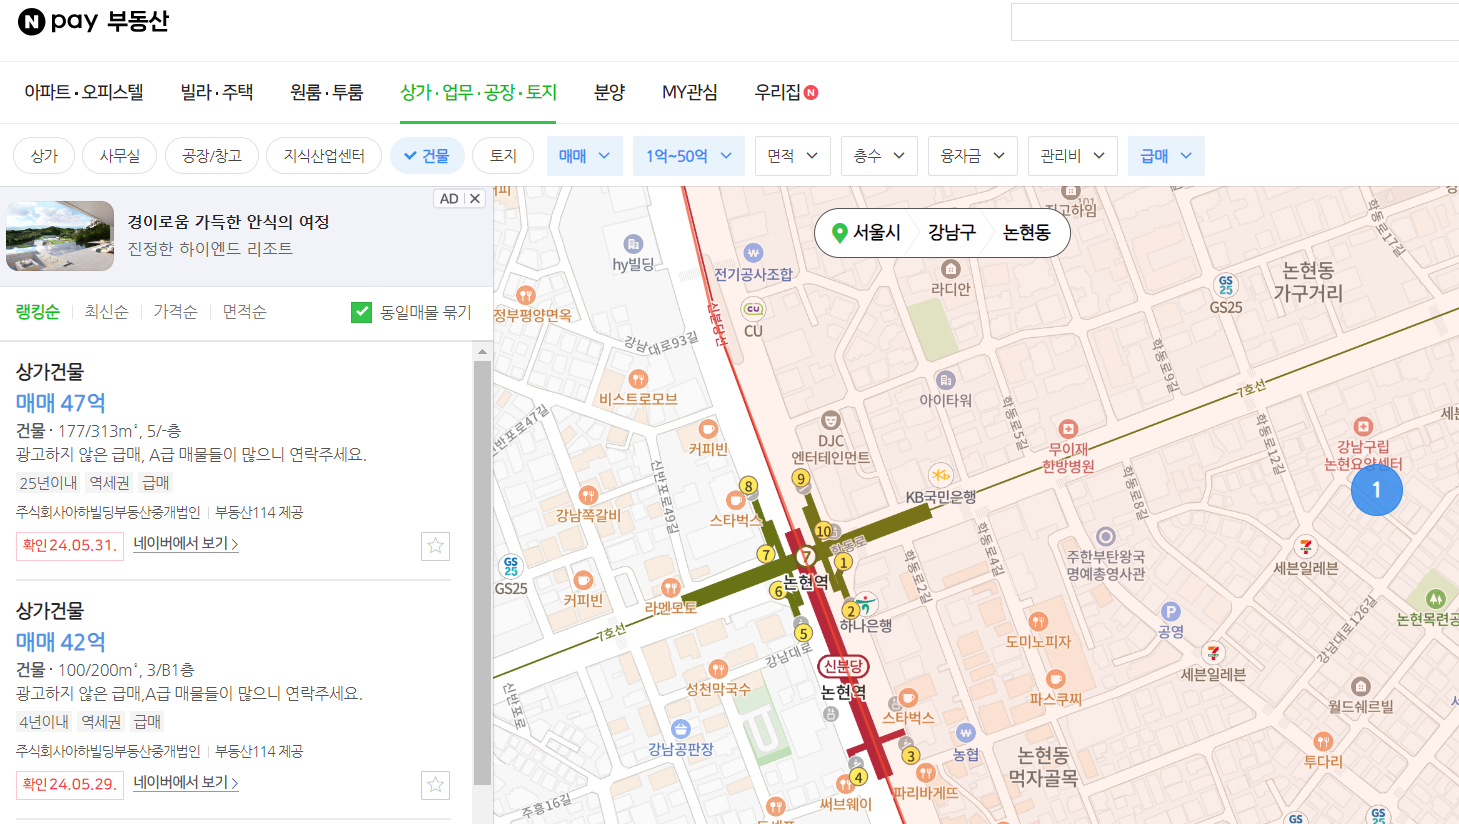Toggle the 토지 filter chip

point(503,156)
